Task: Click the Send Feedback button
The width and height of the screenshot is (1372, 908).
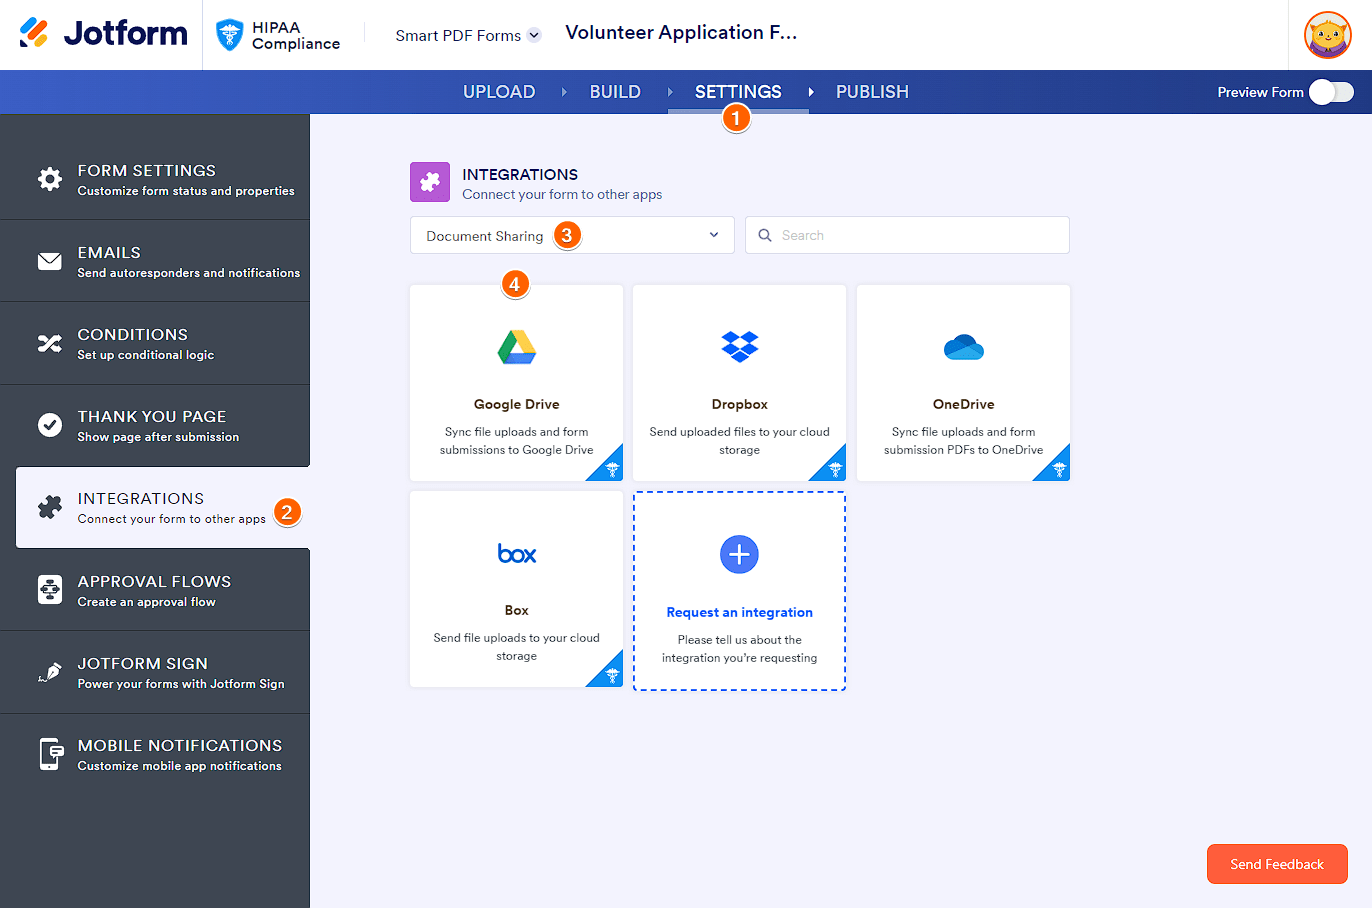Action: point(1277,864)
